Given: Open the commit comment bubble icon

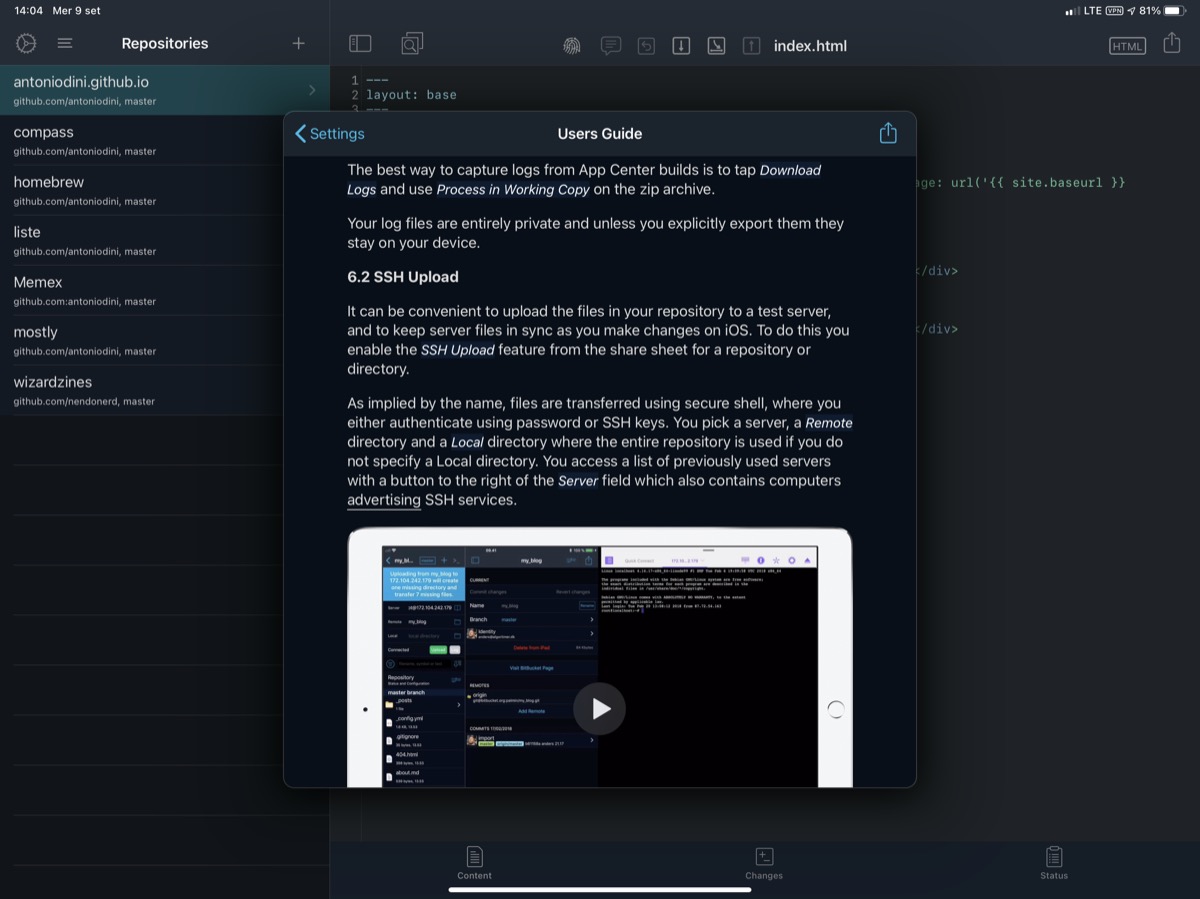Looking at the screenshot, I should pyautogui.click(x=610, y=46).
